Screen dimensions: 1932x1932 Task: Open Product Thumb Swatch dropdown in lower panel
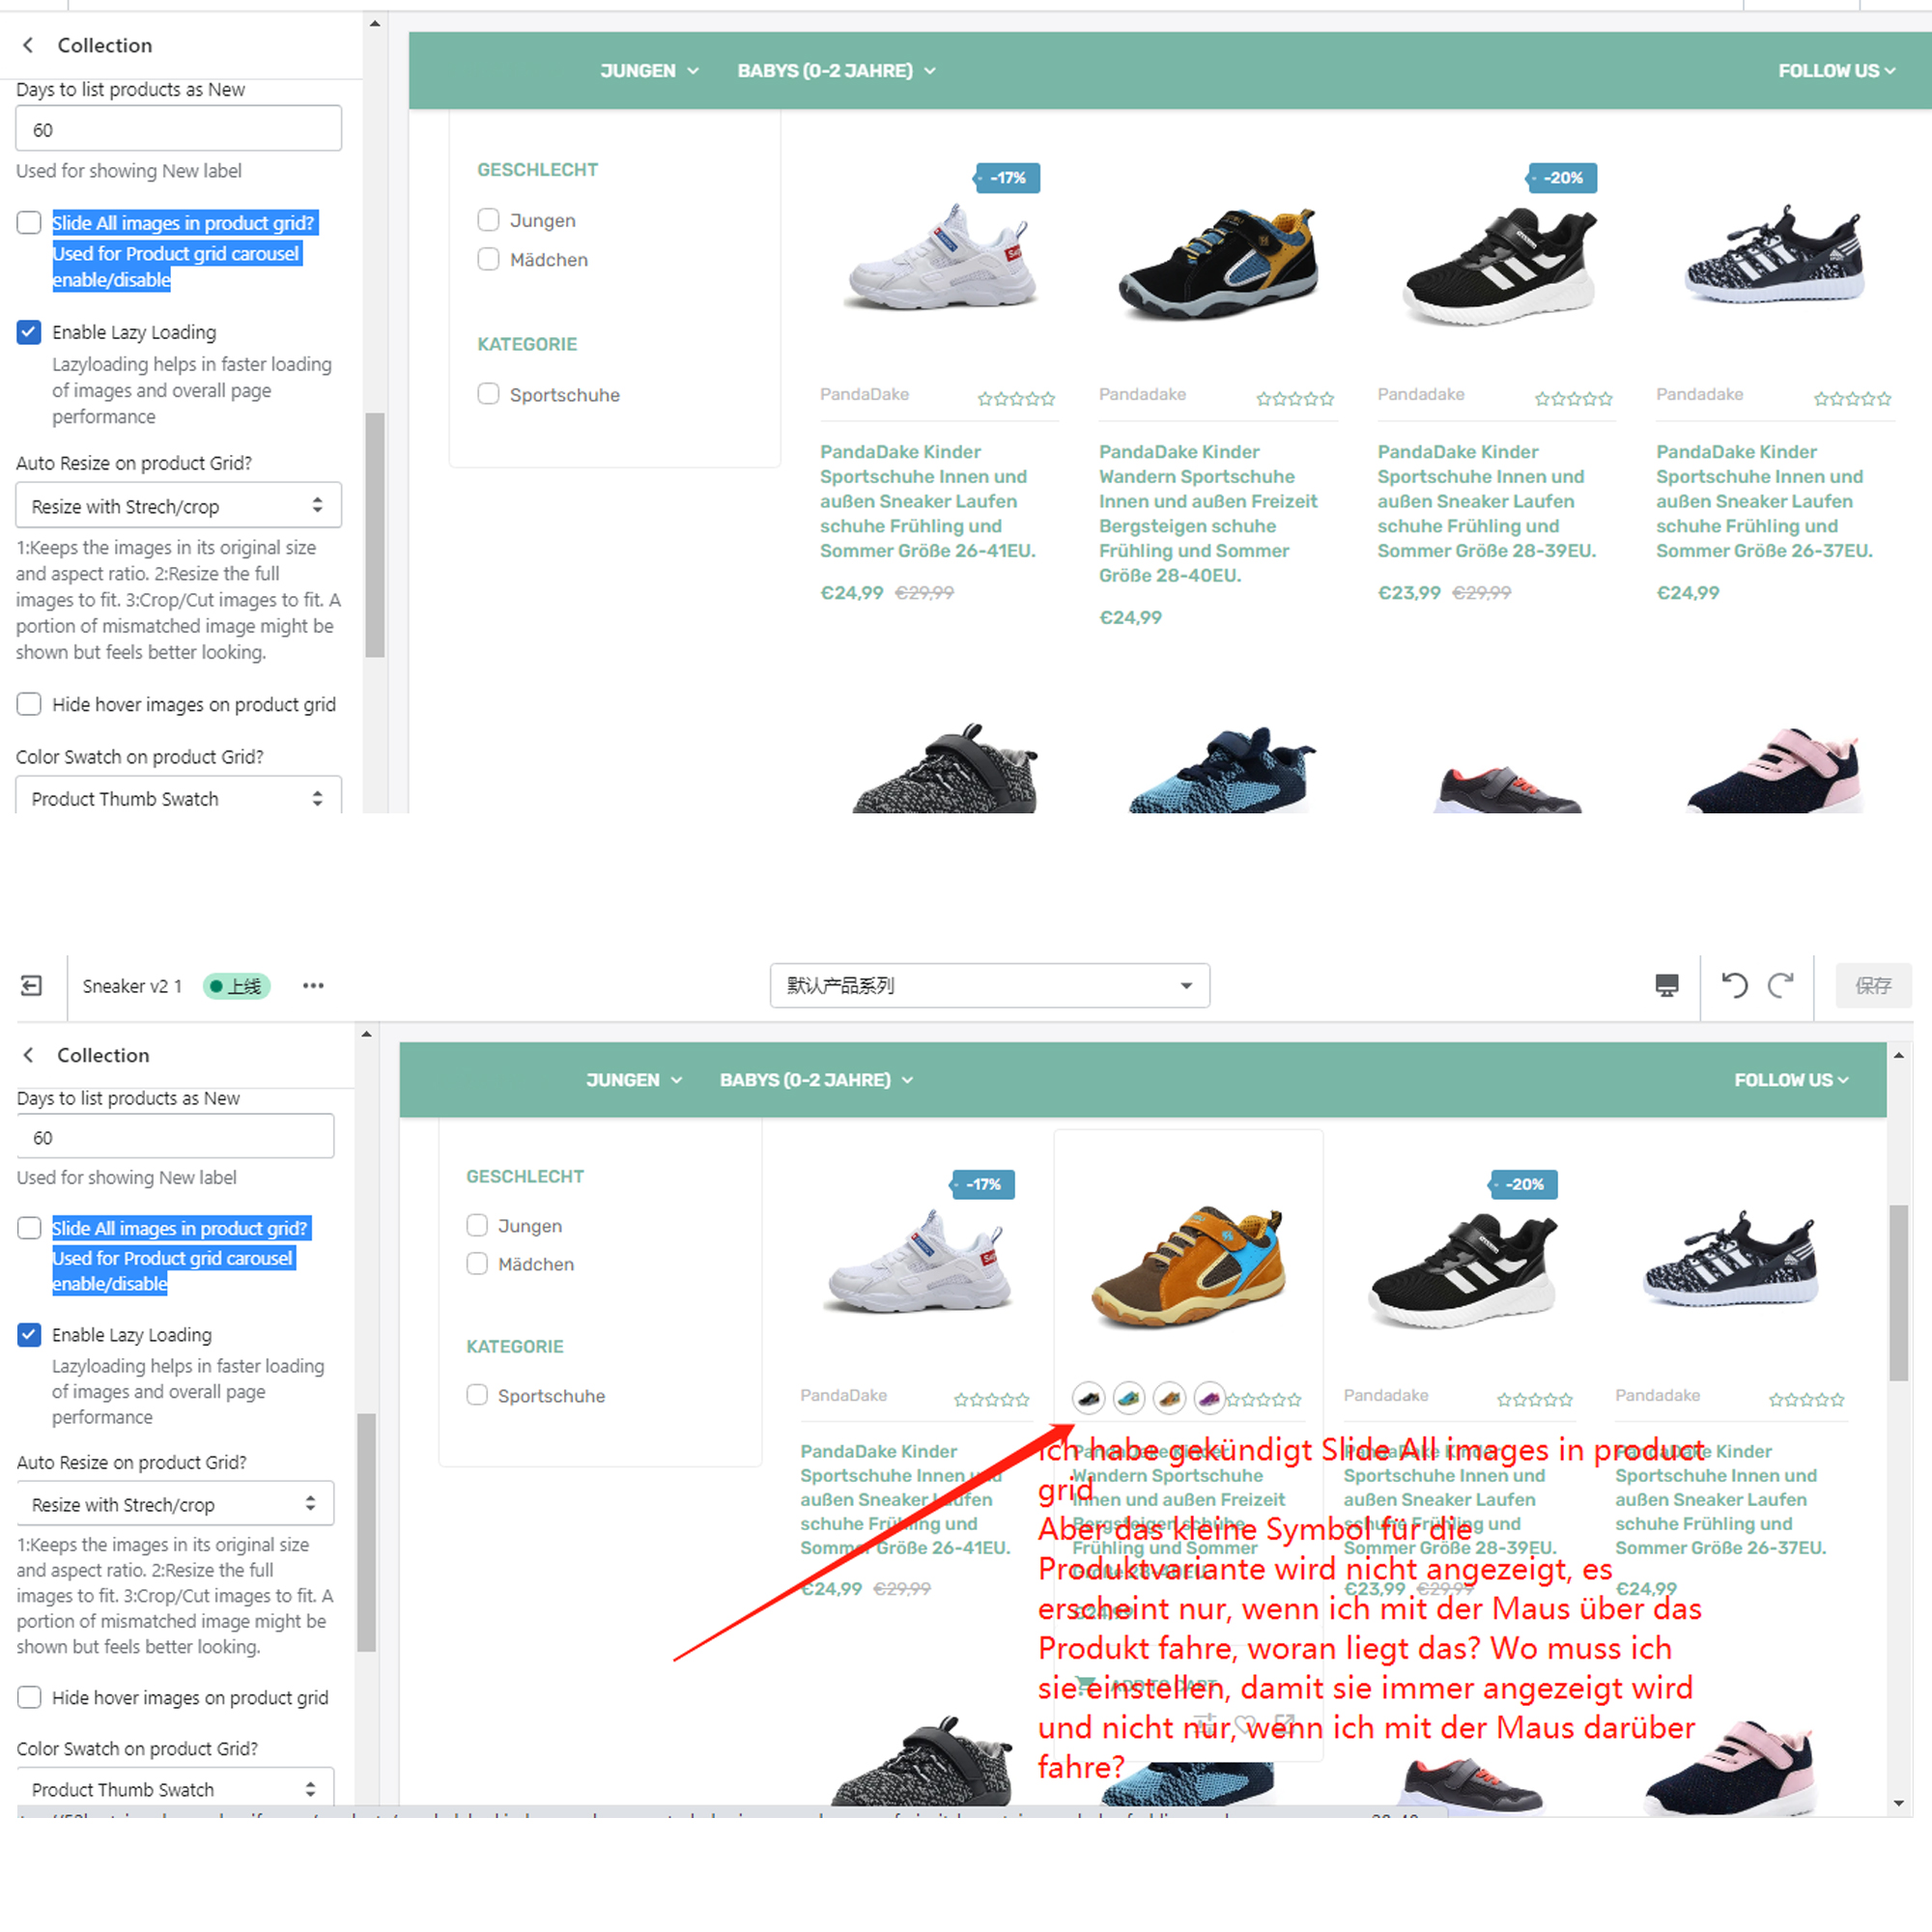pyautogui.click(x=175, y=1789)
